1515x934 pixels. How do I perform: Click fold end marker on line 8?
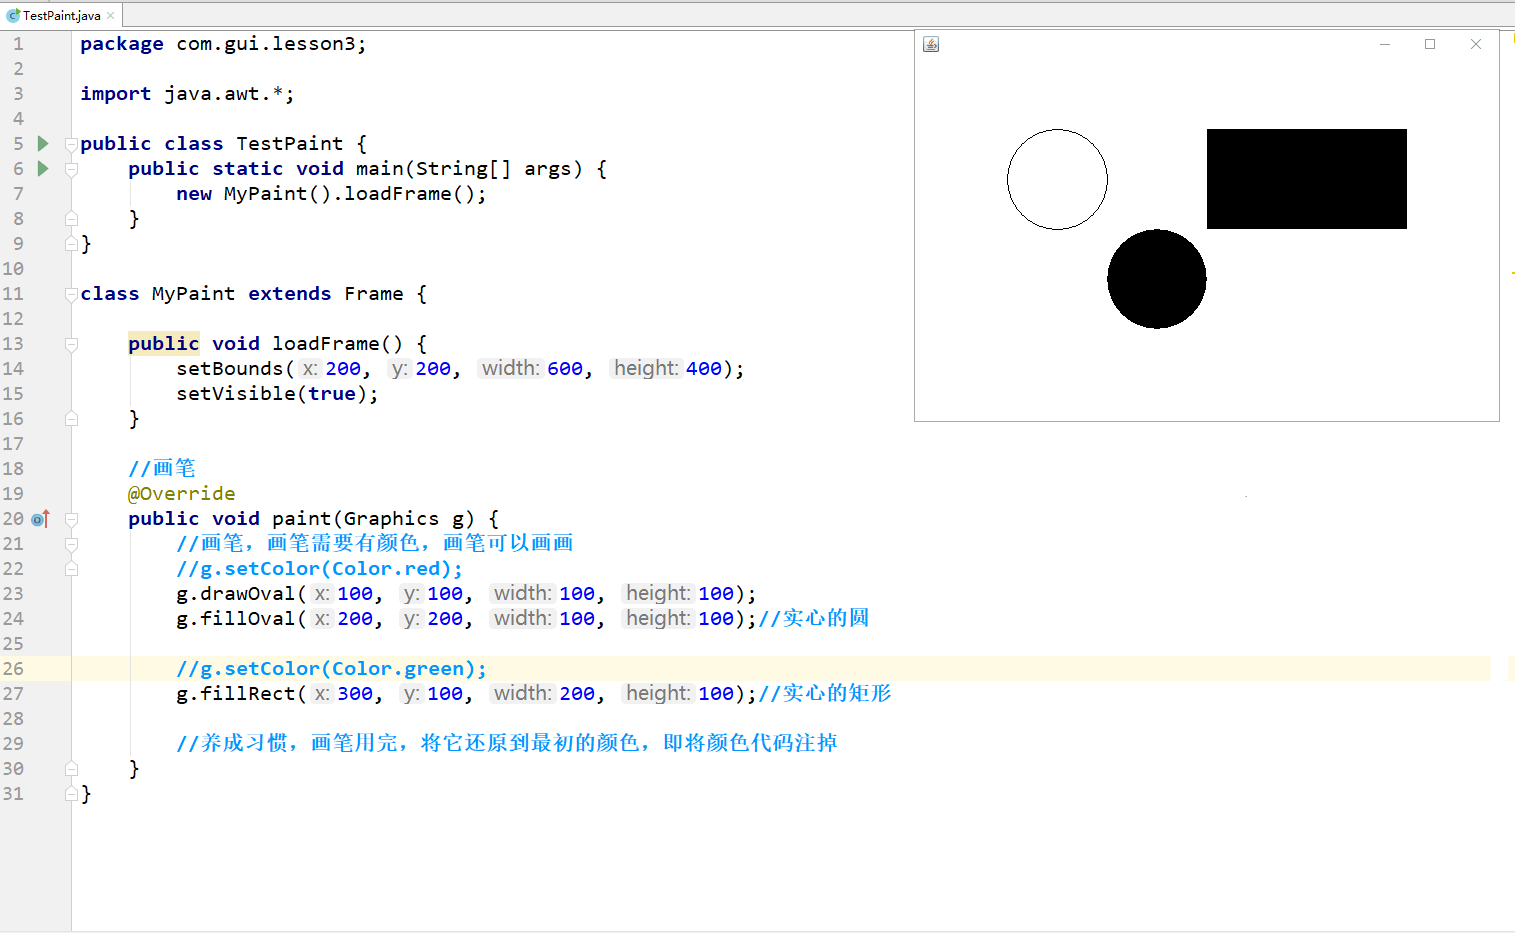pos(71,218)
